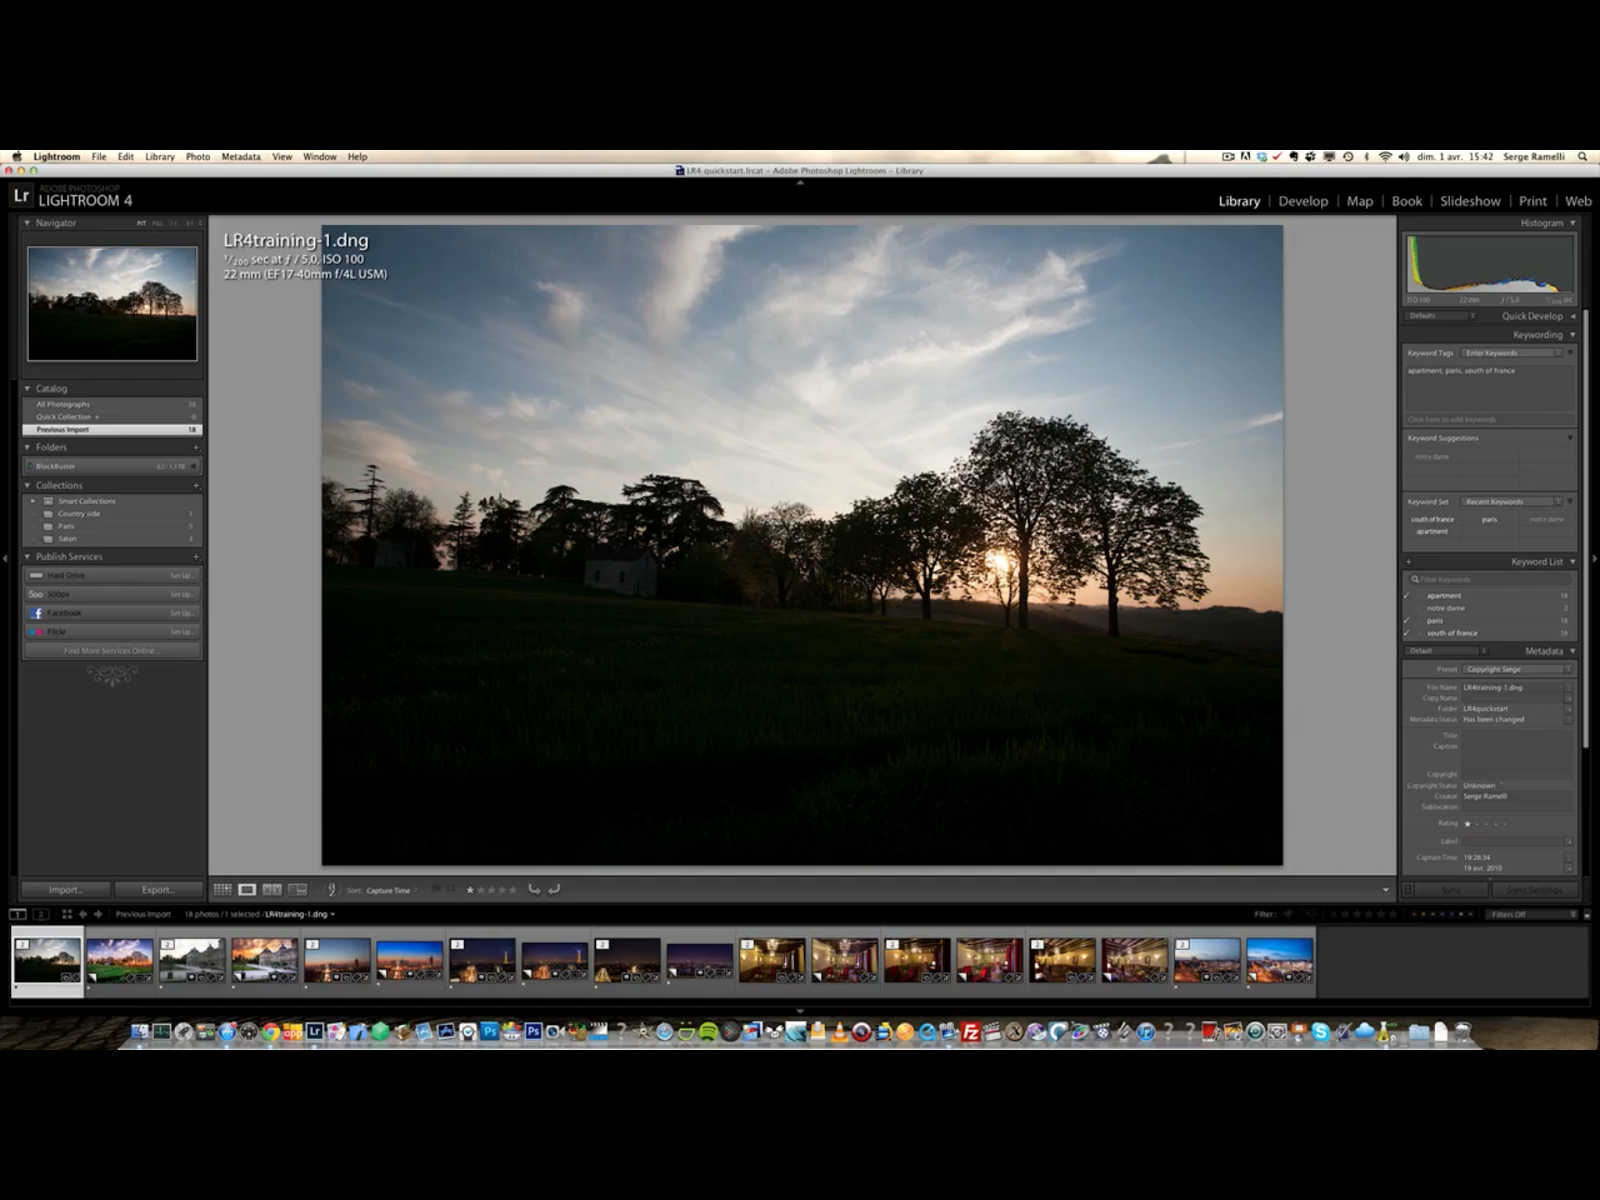Go forward with filmstrip right arrow
This screenshot has height=1200, width=1600.
click(x=98, y=914)
